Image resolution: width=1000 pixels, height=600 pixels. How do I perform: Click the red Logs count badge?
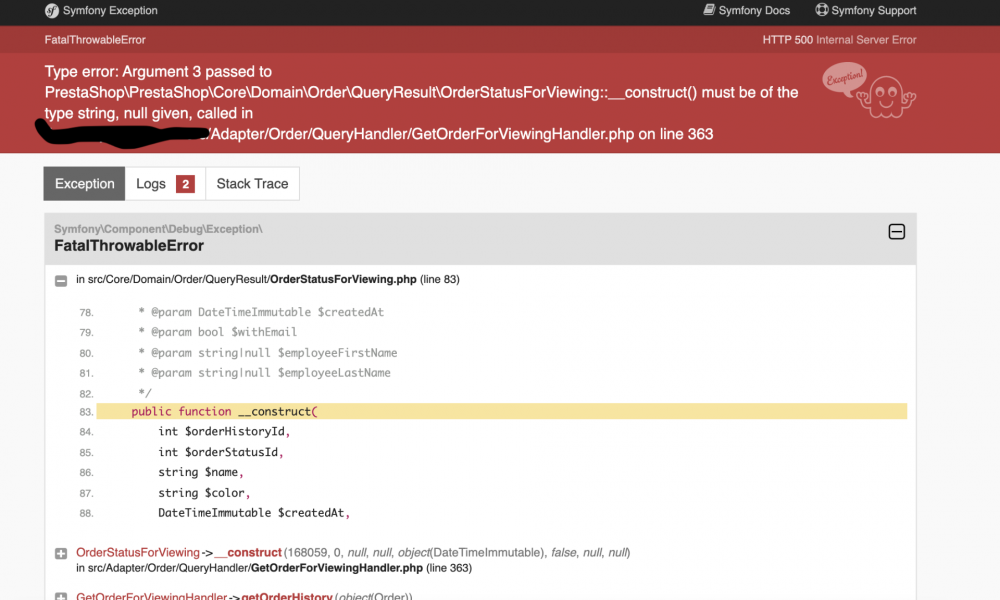tap(184, 184)
